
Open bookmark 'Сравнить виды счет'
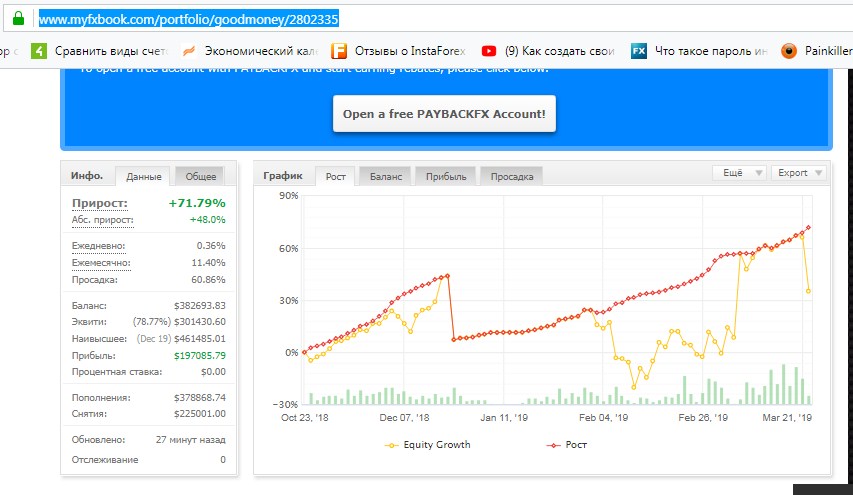click(111, 51)
